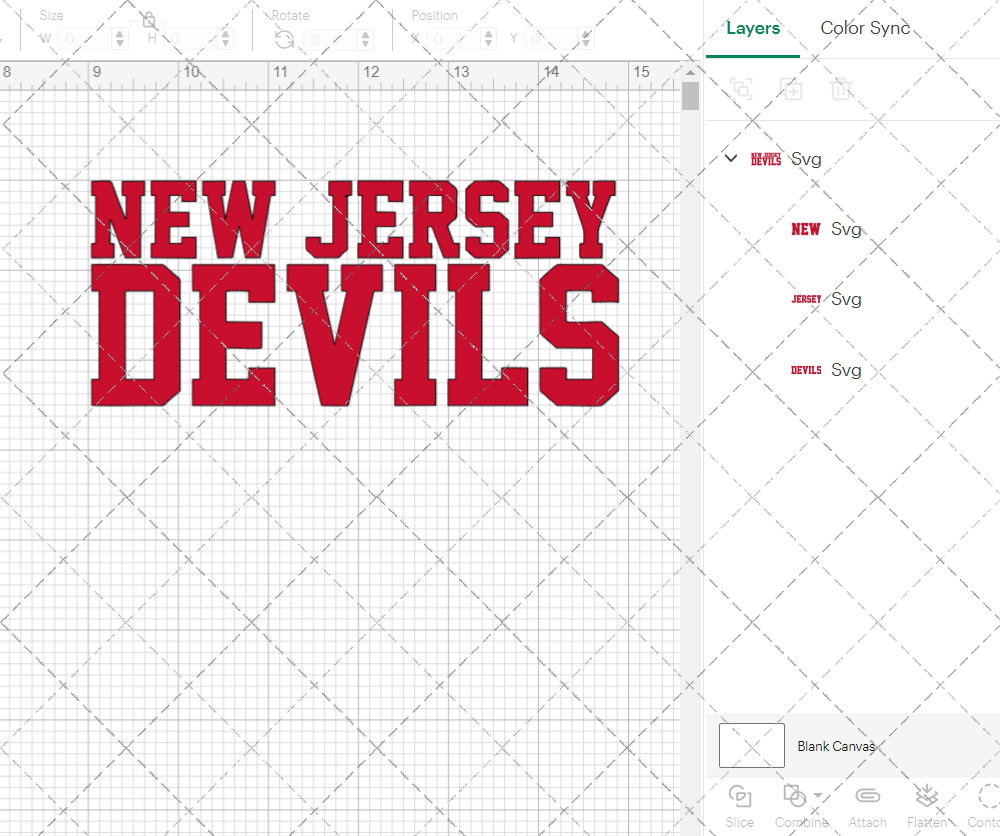Click the group layers icon

tap(741, 89)
